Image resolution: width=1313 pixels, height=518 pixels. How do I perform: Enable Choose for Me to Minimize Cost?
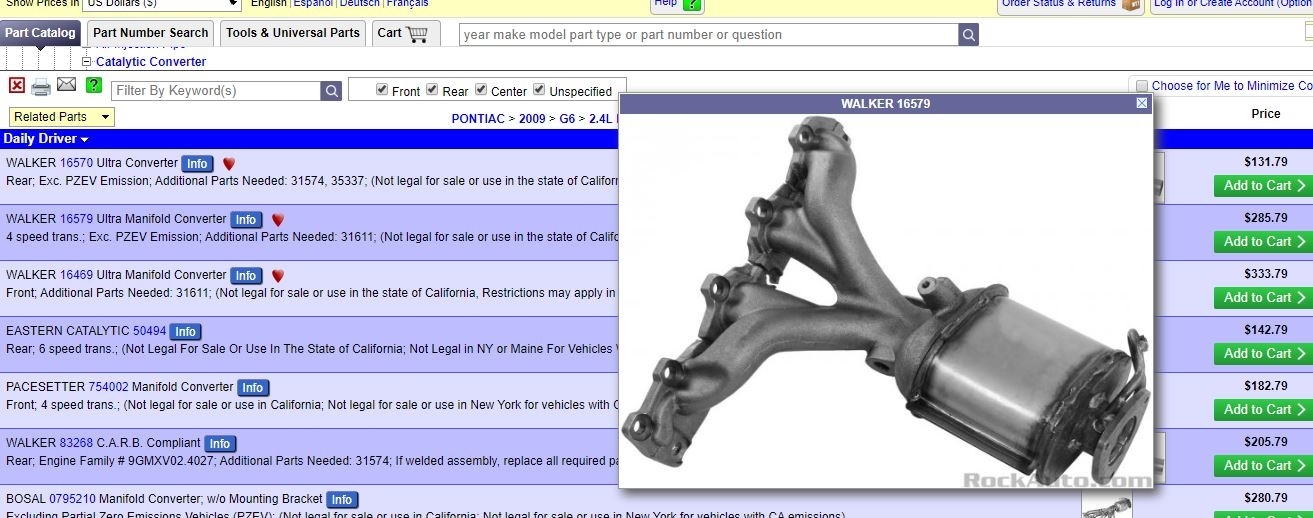1141,86
